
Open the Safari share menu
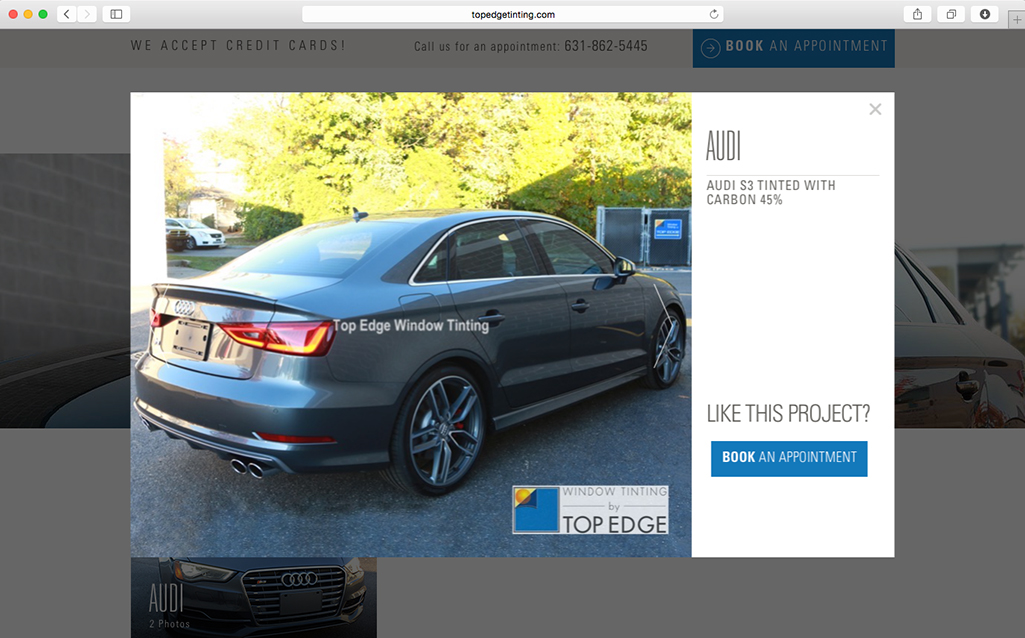click(x=917, y=14)
